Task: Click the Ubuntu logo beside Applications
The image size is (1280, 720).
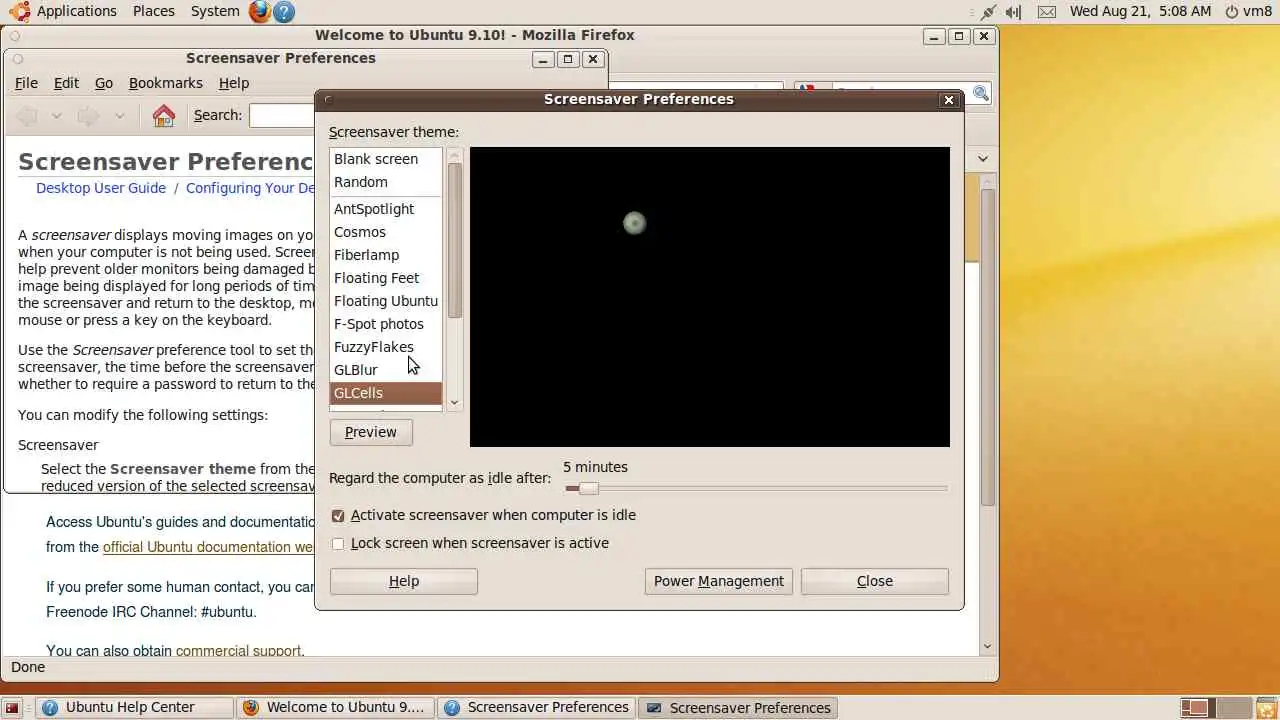Action: pyautogui.click(x=19, y=12)
